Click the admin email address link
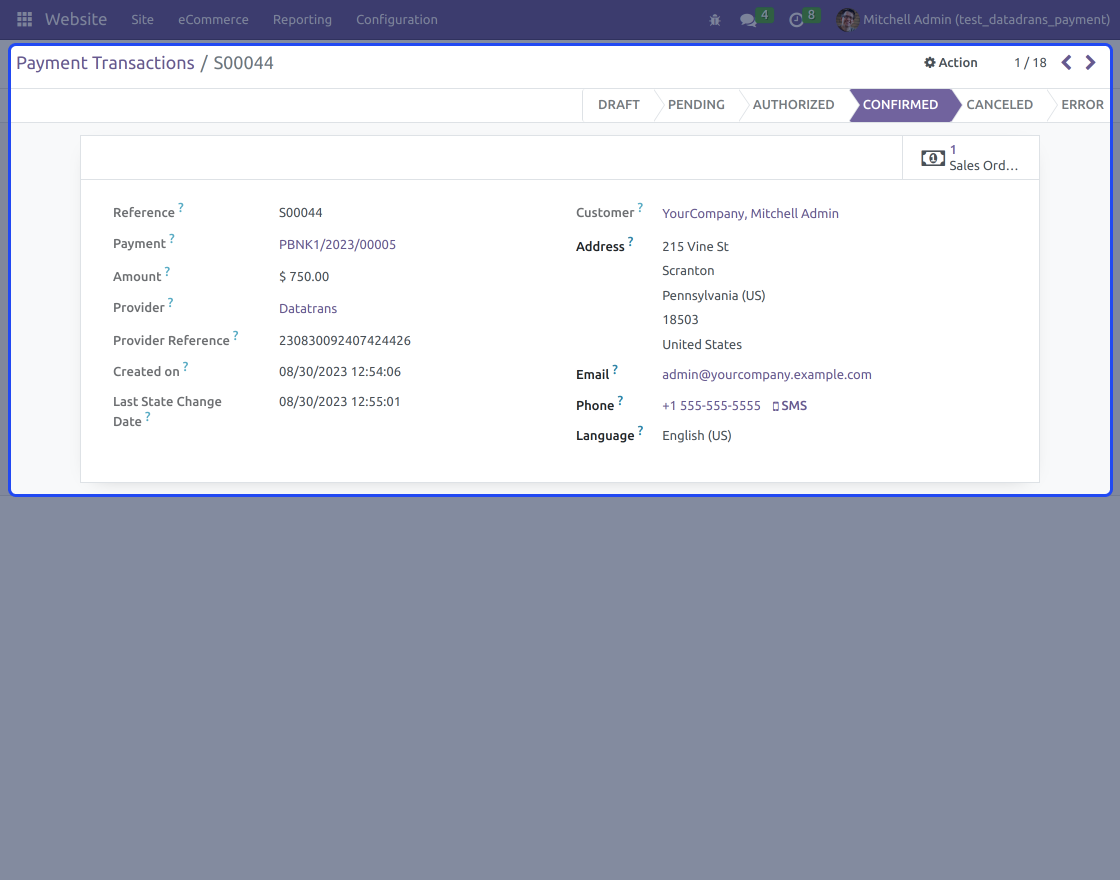 [x=766, y=375]
